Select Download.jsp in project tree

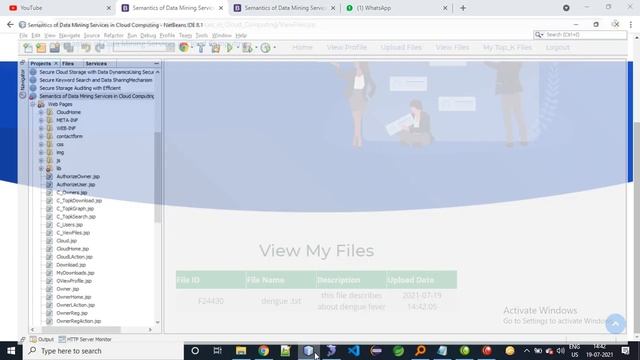[71, 265]
